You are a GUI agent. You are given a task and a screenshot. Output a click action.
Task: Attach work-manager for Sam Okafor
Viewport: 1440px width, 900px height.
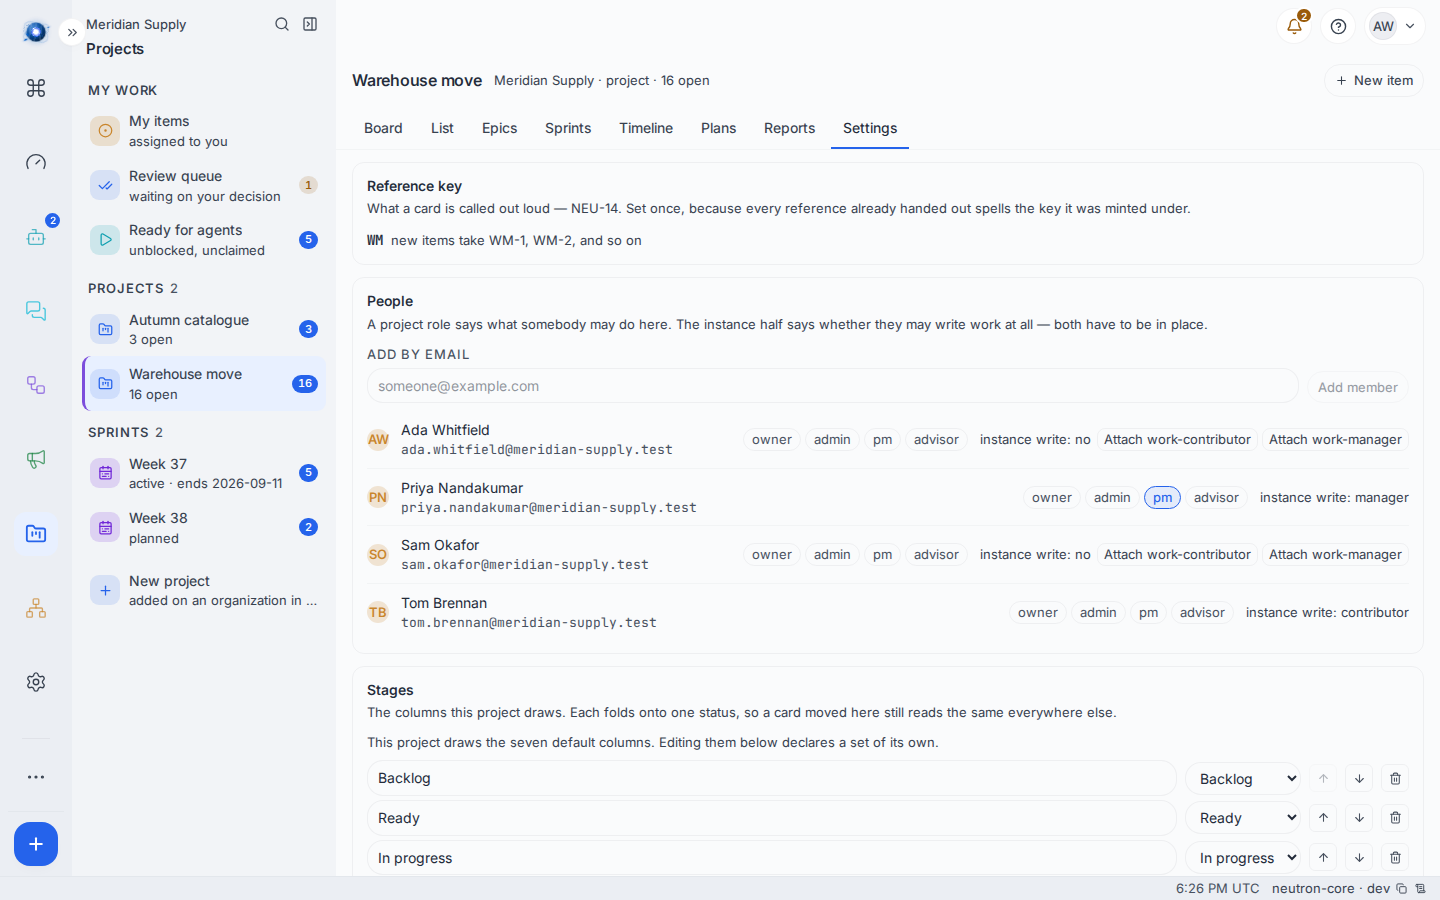click(x=1335, y=555)
